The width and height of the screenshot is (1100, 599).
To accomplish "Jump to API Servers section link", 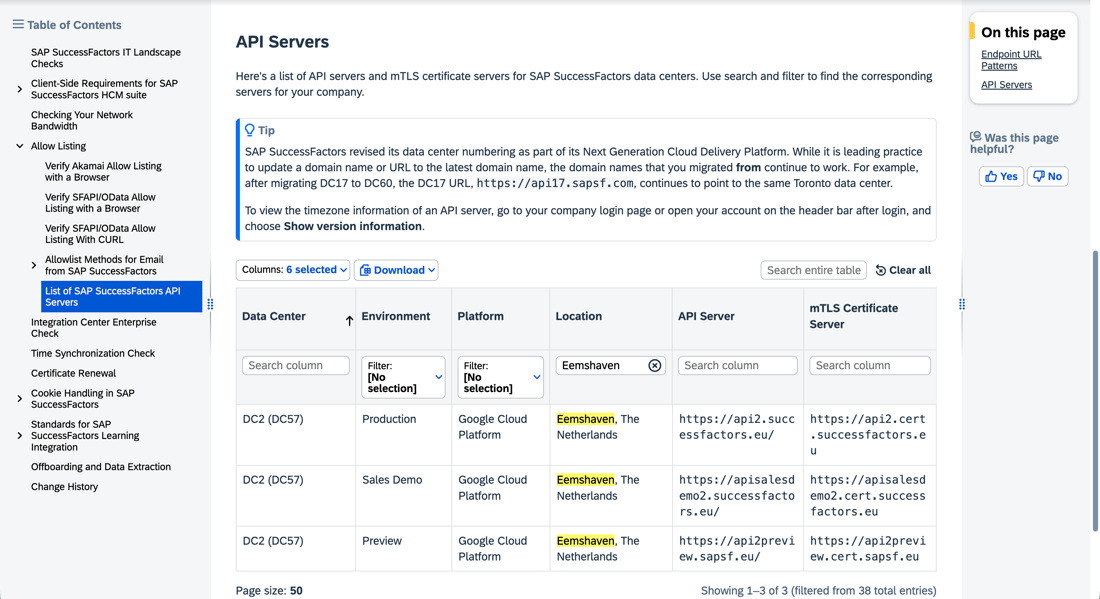I will [1006, 85].
